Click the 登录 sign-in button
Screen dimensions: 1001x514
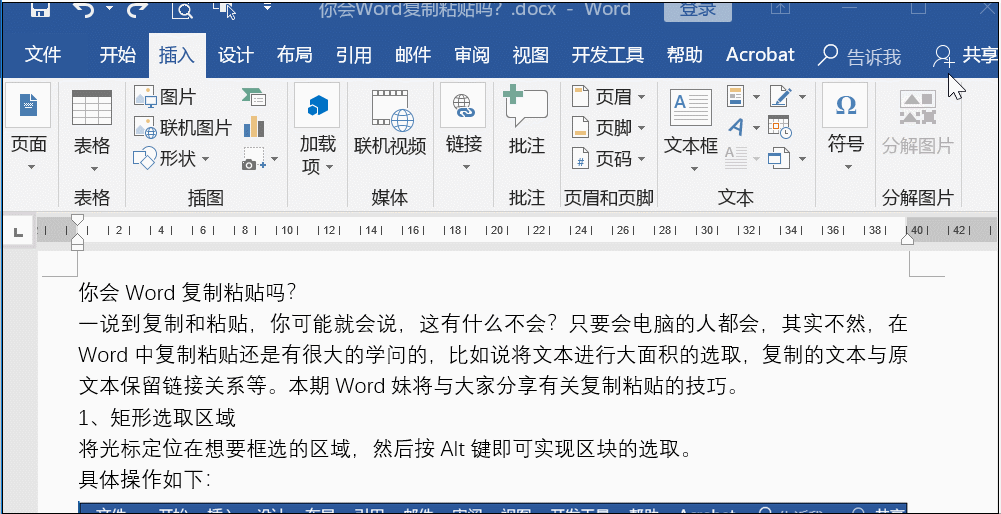(697, 10)
